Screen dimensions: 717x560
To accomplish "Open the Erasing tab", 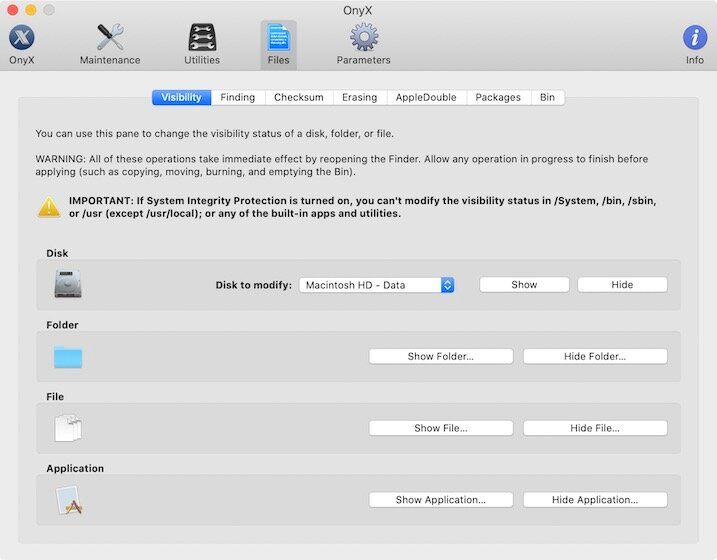I will pyautogui.click(x=359, y=98).
